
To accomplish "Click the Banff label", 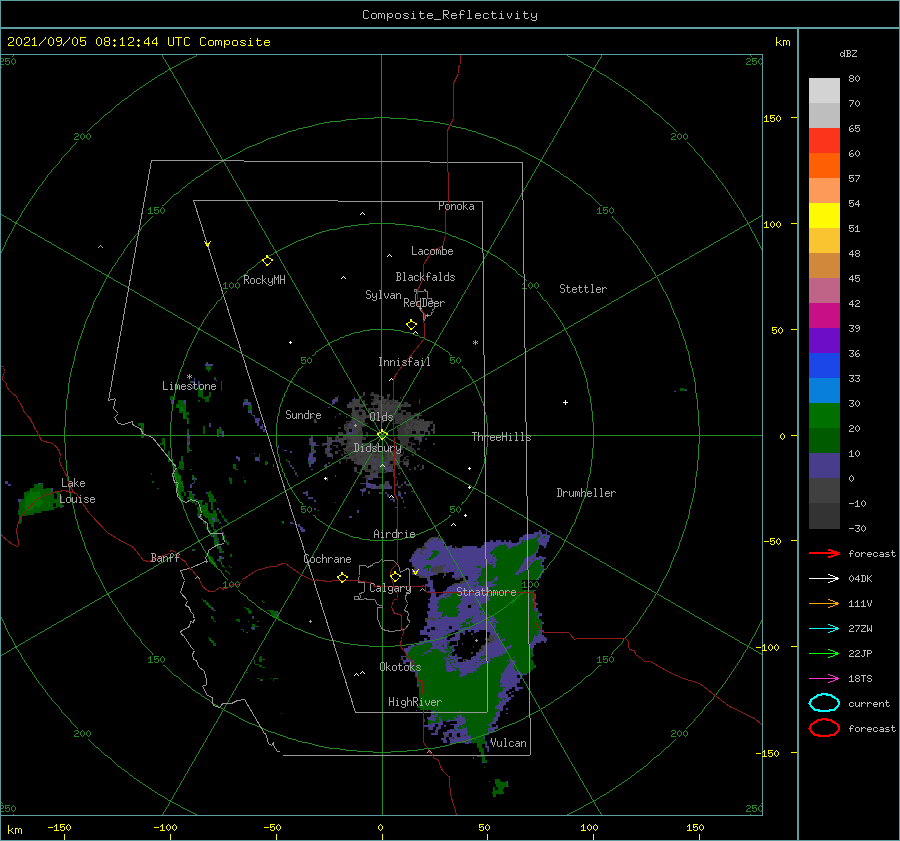I will click(165, 557).
